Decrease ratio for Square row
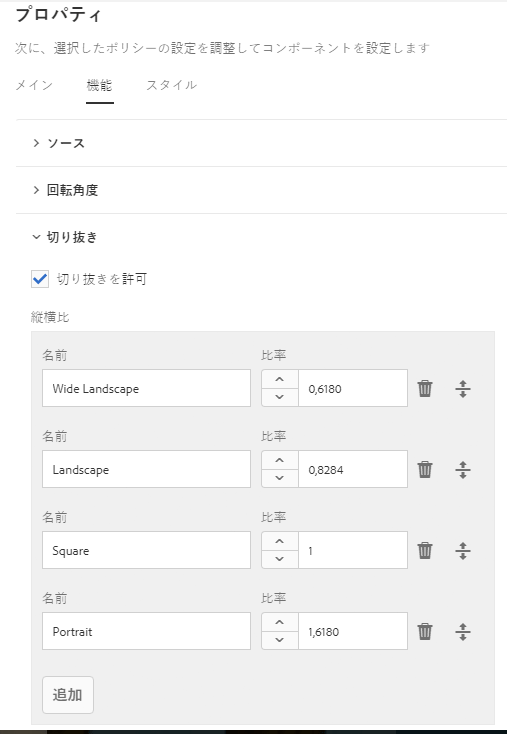 pos(279,559)
